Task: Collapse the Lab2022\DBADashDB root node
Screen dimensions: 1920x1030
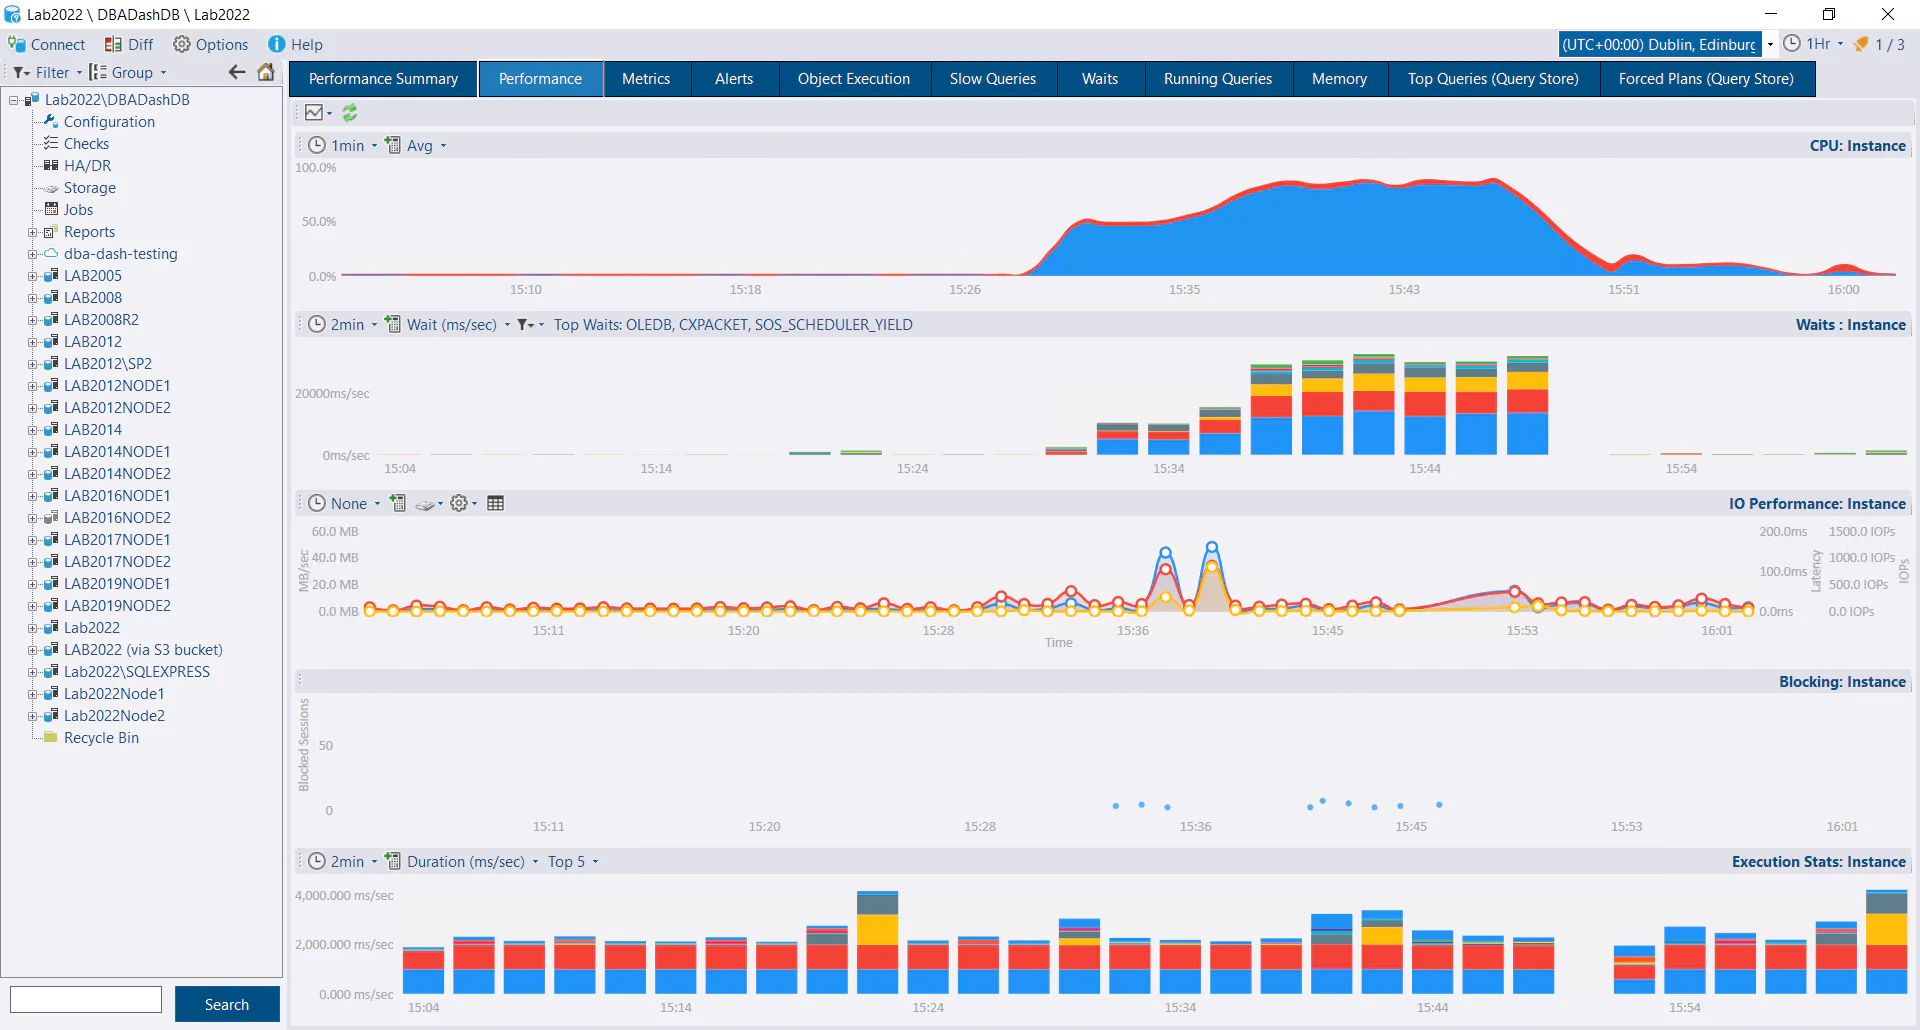Action: point(14,100)
